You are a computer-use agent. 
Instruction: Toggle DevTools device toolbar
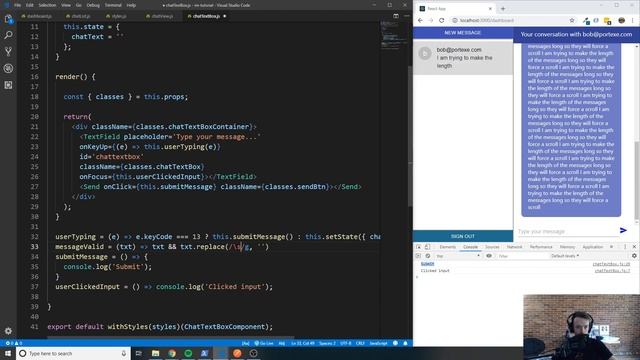[427, 247]
